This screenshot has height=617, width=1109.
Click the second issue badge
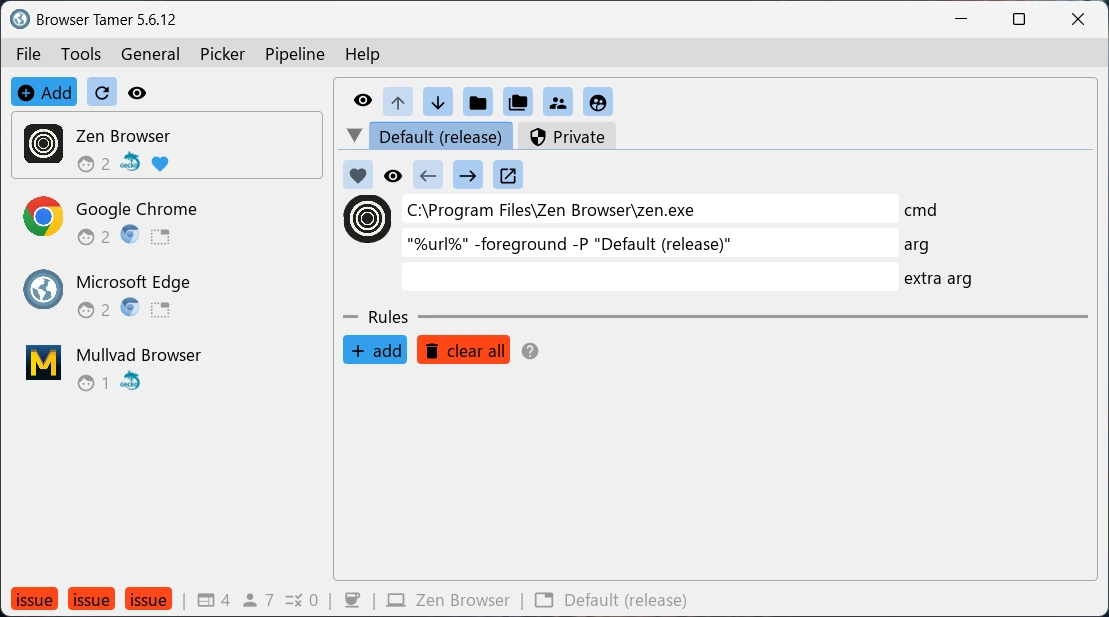point(91,599)
